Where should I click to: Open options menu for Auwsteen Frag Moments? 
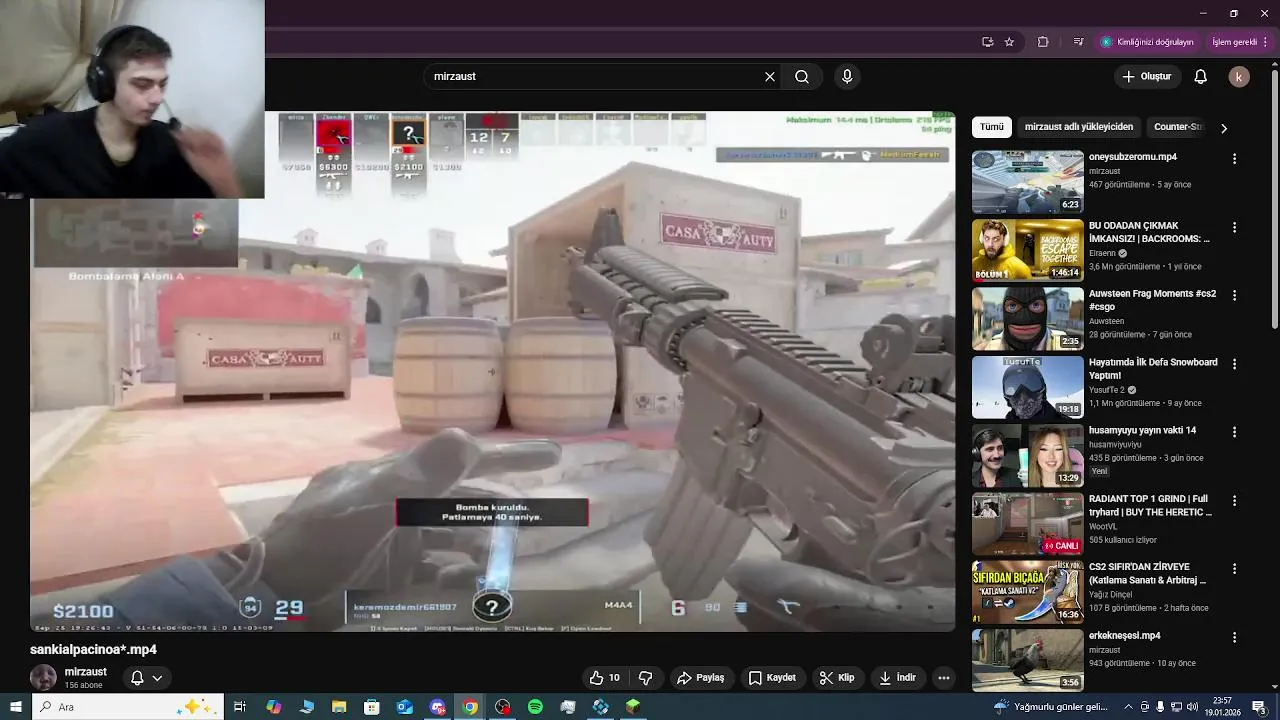pyautogui.click(x=1234, y=295)
